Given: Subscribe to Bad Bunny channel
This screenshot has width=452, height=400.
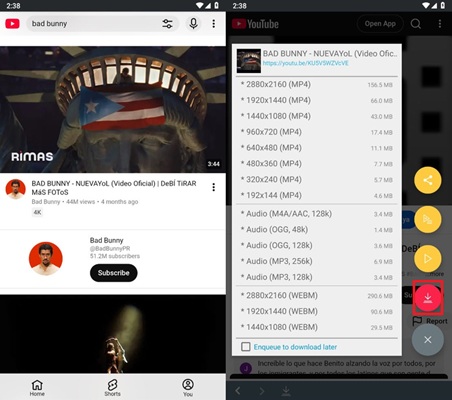Looking at the screenshot, I should [114, 273].
